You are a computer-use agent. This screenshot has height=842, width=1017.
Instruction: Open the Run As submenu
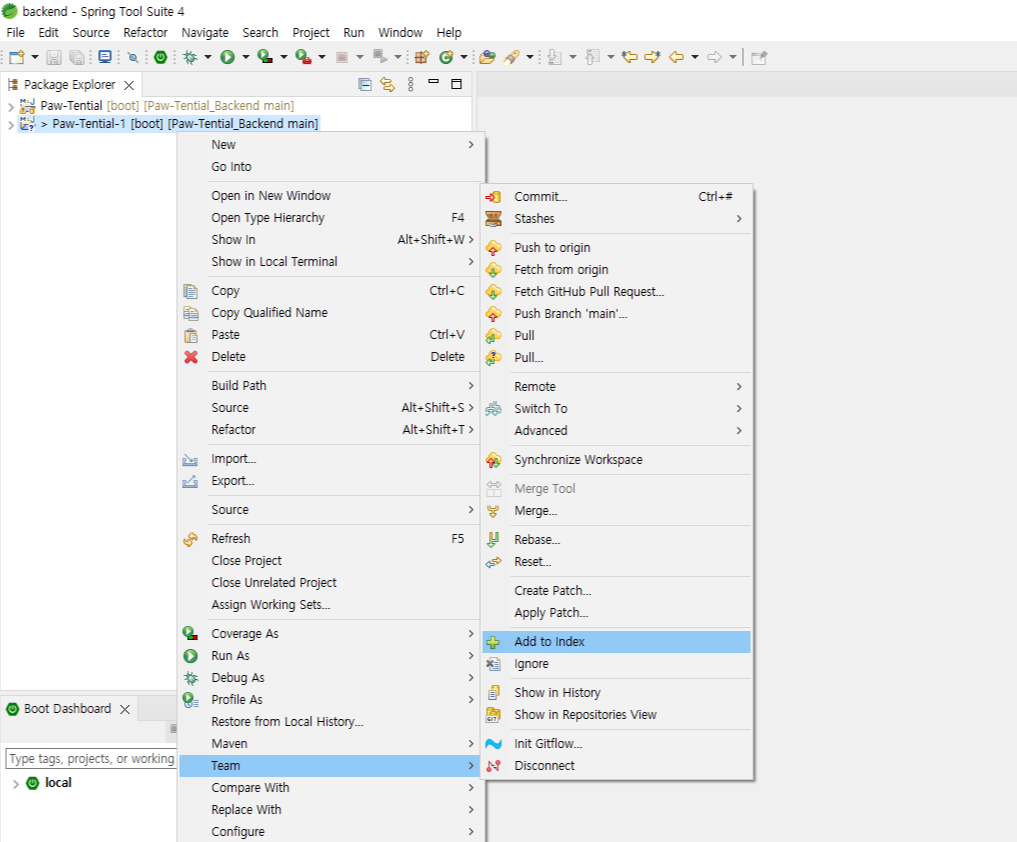pyautogui.click(x=329, y=656)
